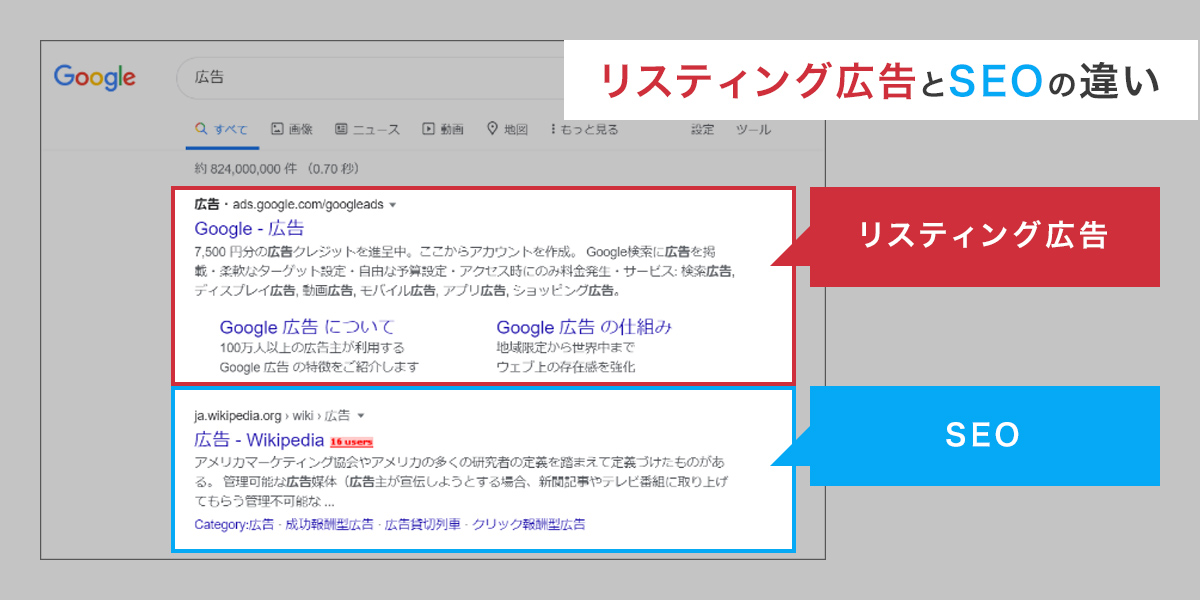Viewport: 1200px width, 600px height.
Task: Click the Google logo
Action: pyautogui.click(x=95, y=77)
